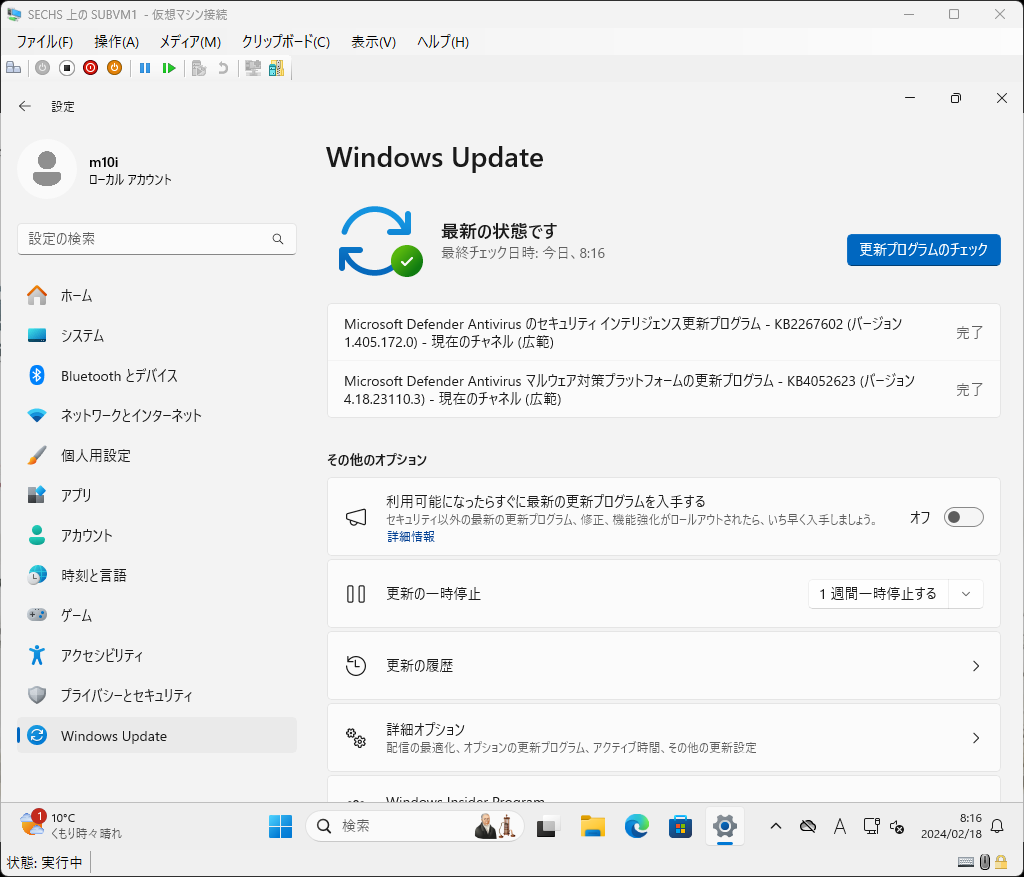Image resolution: width=1024 pixels, height=877 pixels.
Task: Select アカウント in the sidebar
Action: coord(157,535)
